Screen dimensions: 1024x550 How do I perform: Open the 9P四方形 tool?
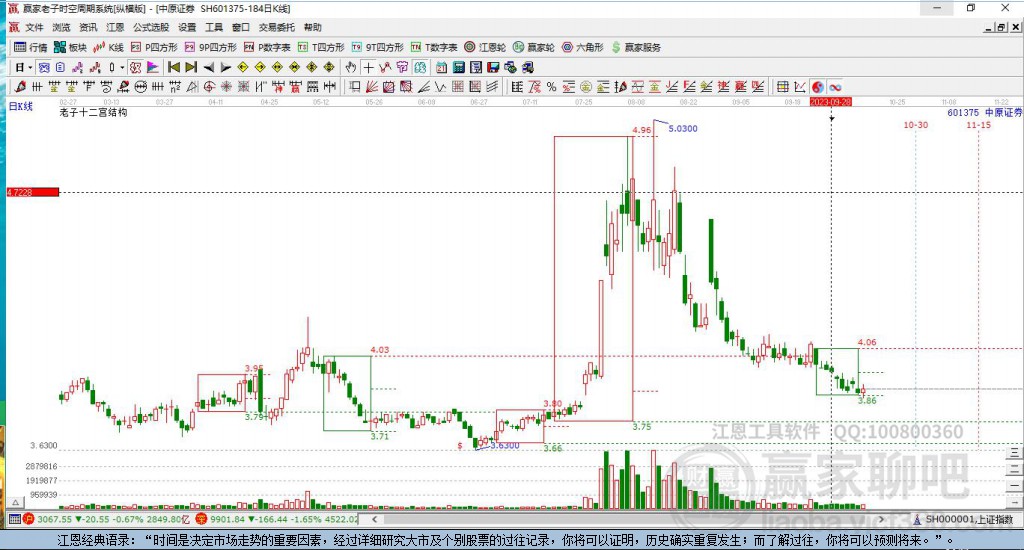[216, 47]
